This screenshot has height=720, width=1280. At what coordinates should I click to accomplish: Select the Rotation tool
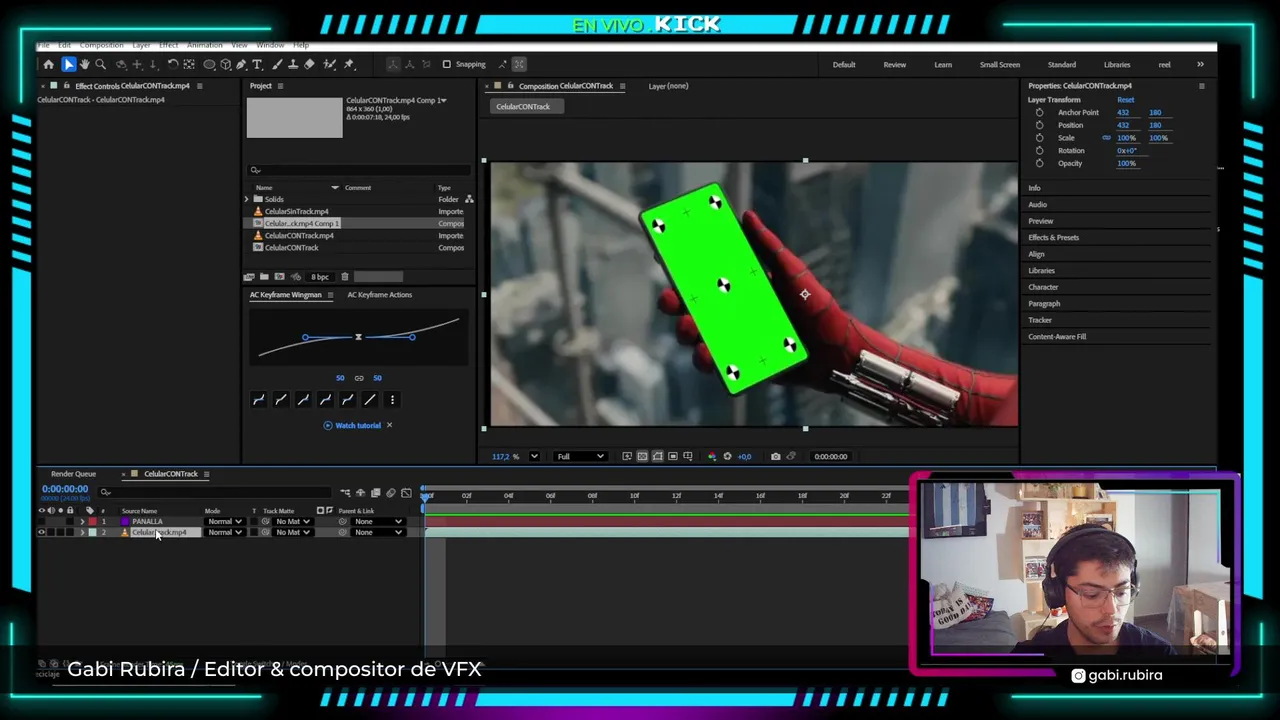pyautogui.click(x=173, y=64)
